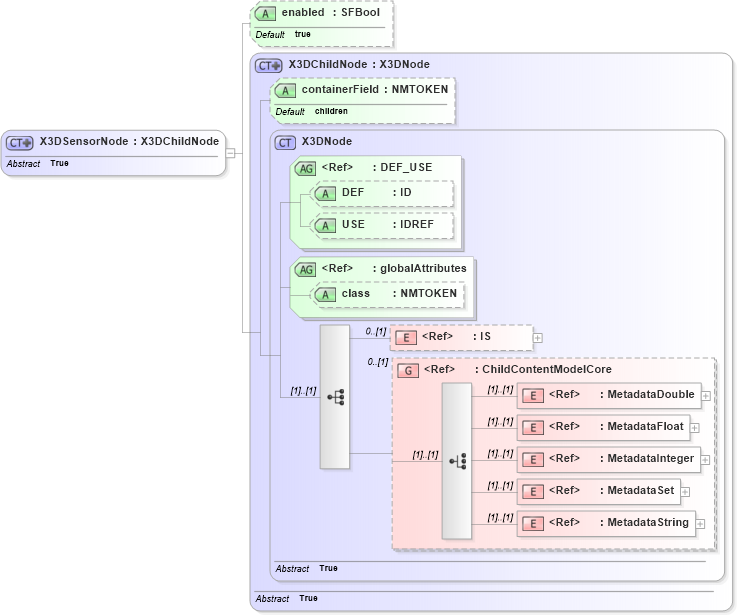The image size is (737, 615).
Task: Select the DEF : ID attribute text
Action: [x=376, y=192]
